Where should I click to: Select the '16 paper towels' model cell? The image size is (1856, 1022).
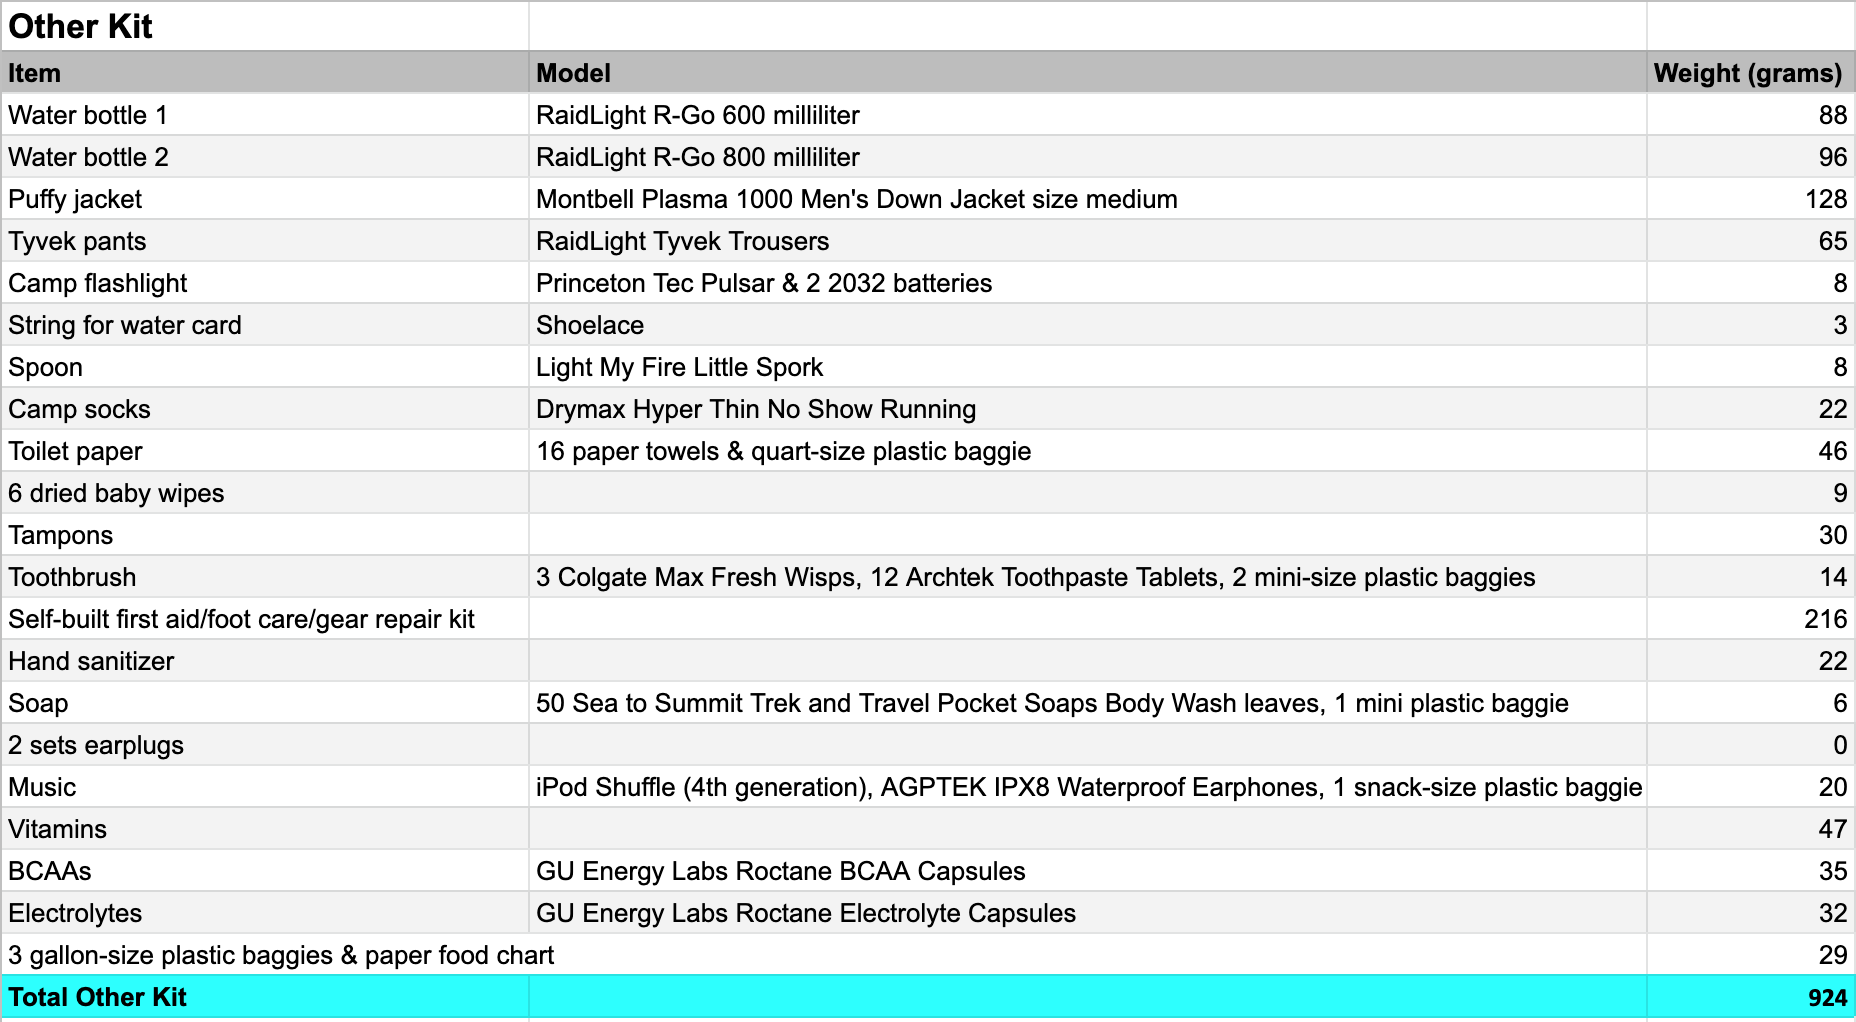pos(1087,451)
